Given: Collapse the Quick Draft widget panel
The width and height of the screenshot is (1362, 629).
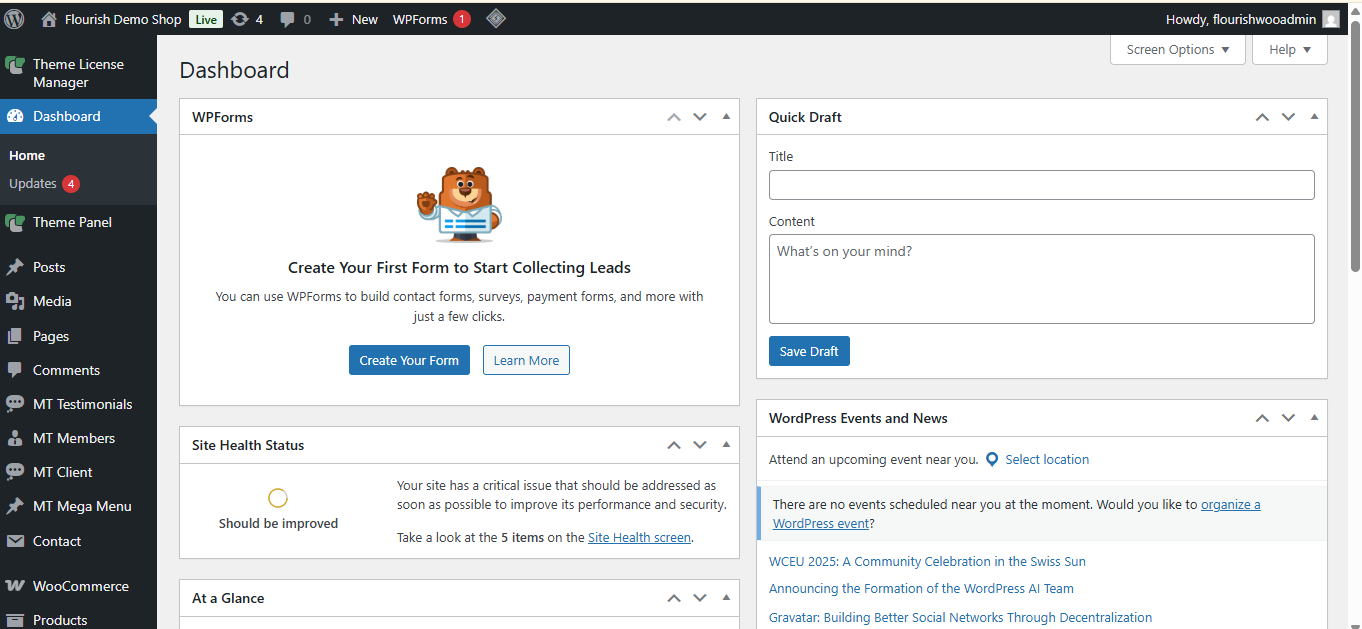Looking at the screenshot, I should pos(1314,117).
